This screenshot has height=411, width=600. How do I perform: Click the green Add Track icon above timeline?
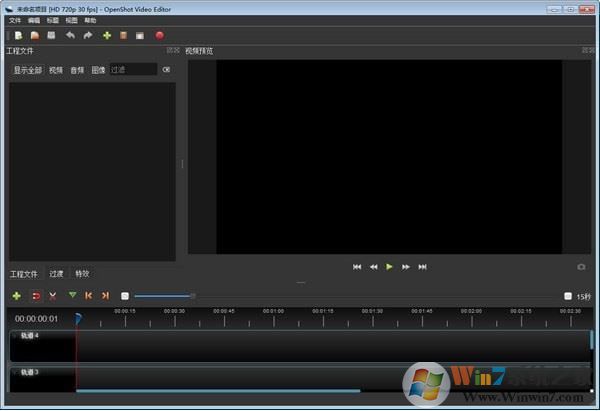click(x=17, y=296)
